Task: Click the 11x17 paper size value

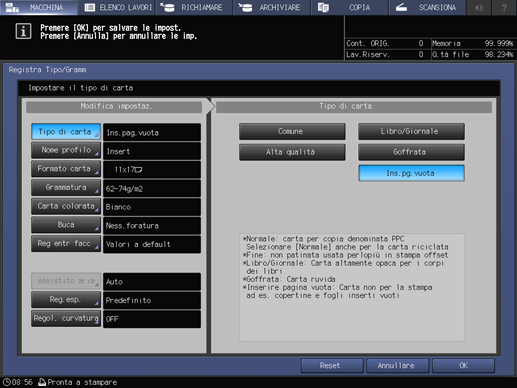Action: pyautogui.click(x=152, y=170)
